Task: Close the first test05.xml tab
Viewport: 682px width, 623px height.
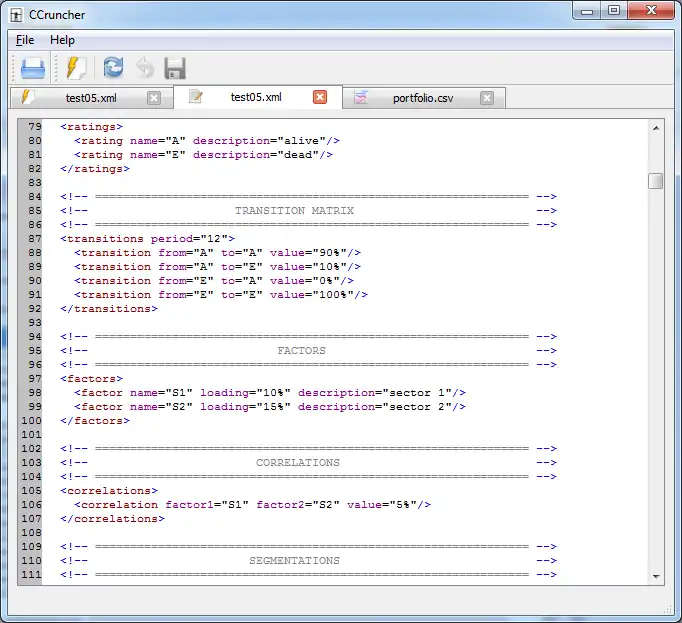Action: [153, 98]
